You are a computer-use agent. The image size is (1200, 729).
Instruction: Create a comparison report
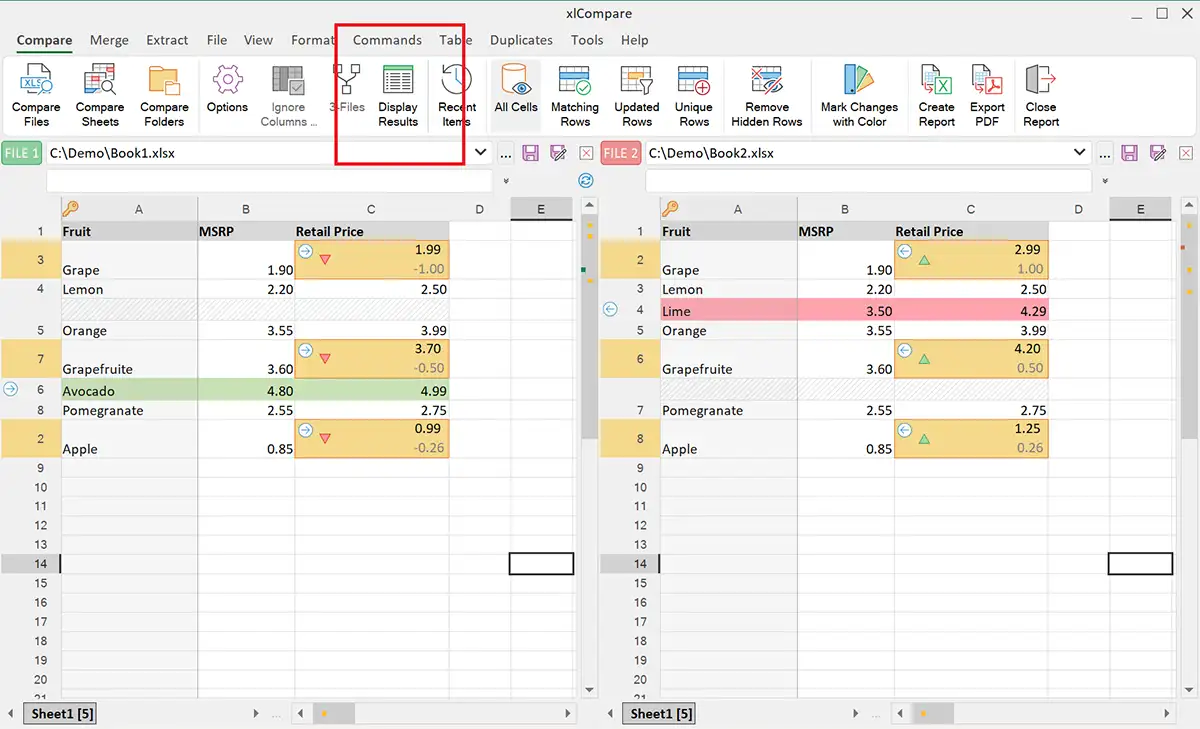point(936,95)
